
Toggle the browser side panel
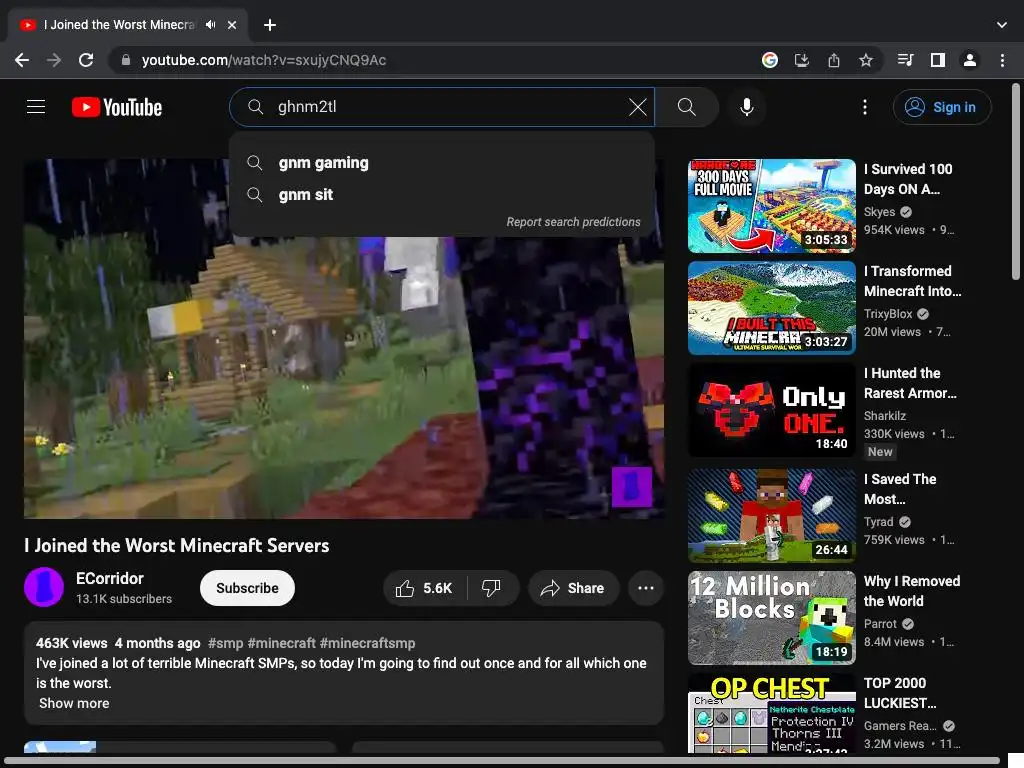[938, 60]
